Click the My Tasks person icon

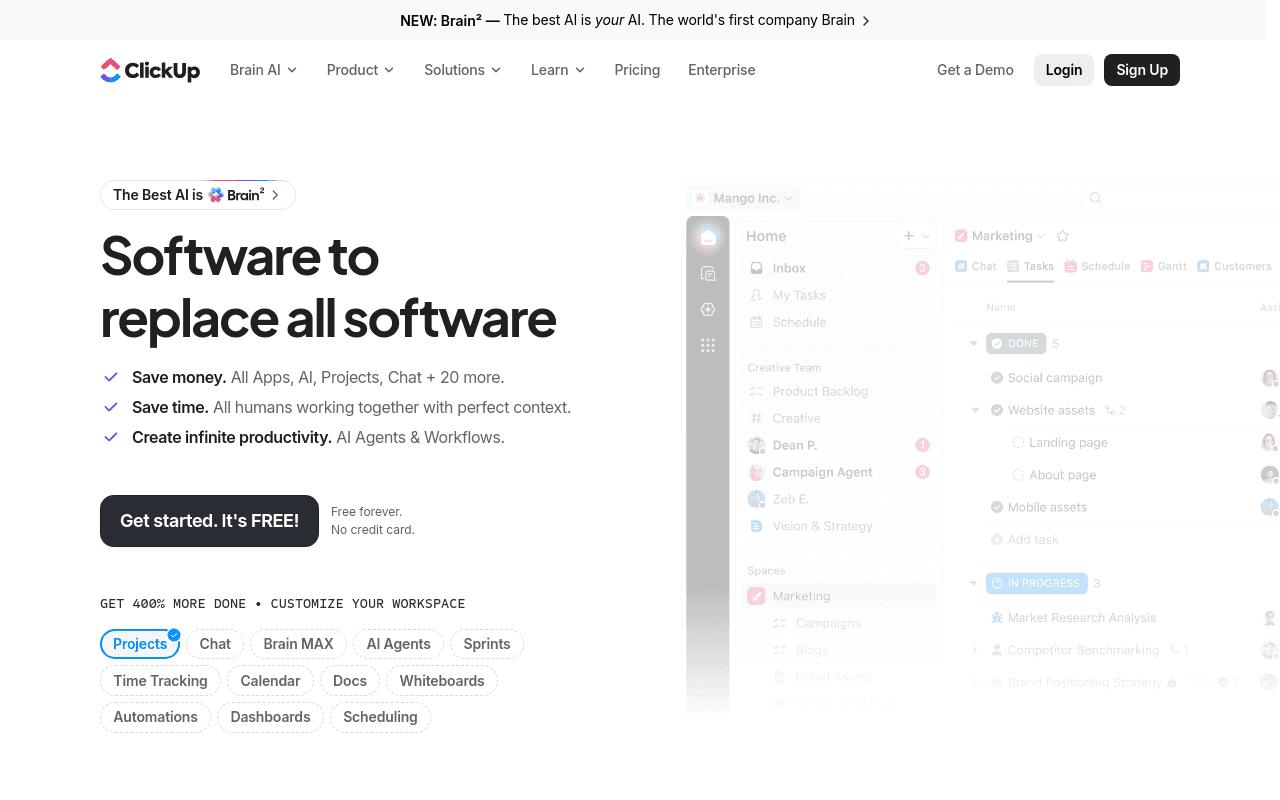click(x=756, y=295)
